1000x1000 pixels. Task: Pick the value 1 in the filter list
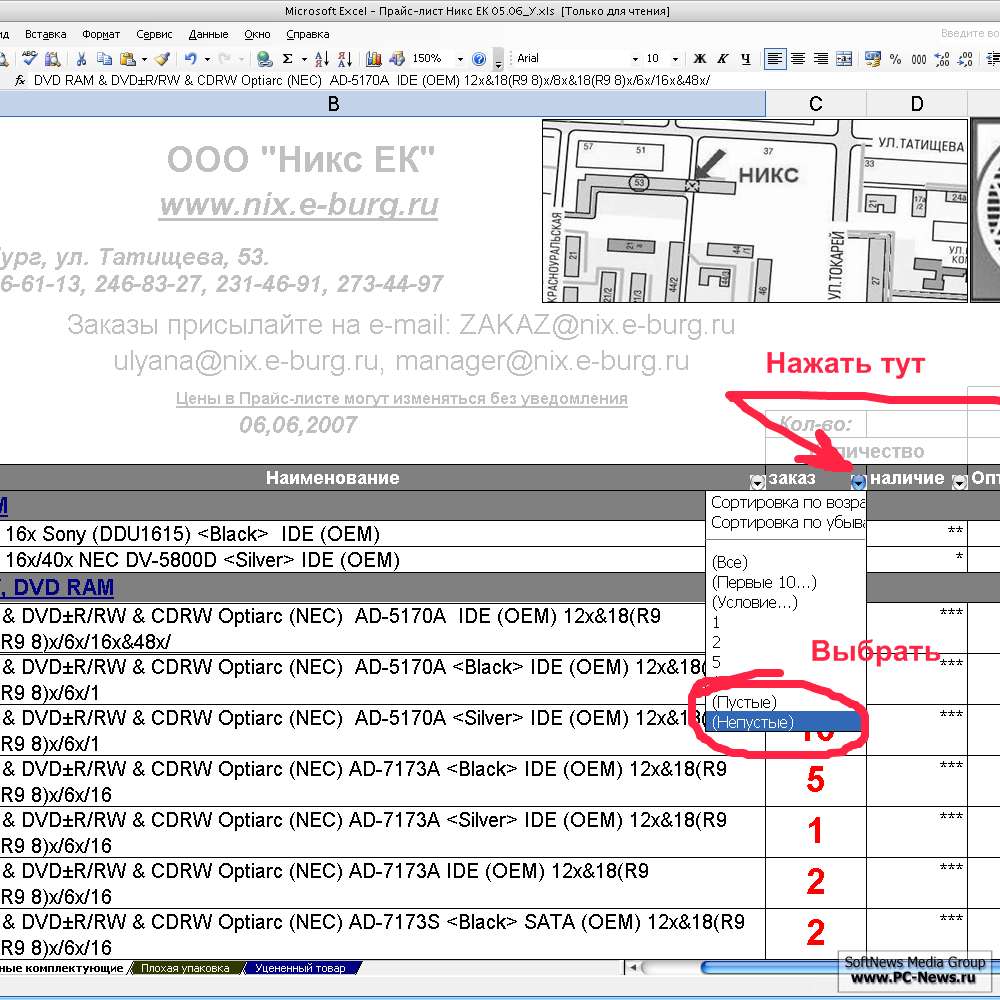pos(786,622)
